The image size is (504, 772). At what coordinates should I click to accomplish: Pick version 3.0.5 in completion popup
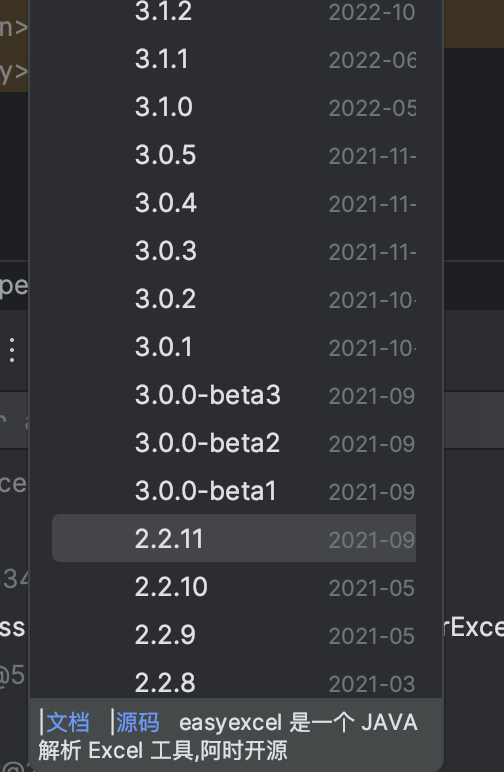pos(234,155)
